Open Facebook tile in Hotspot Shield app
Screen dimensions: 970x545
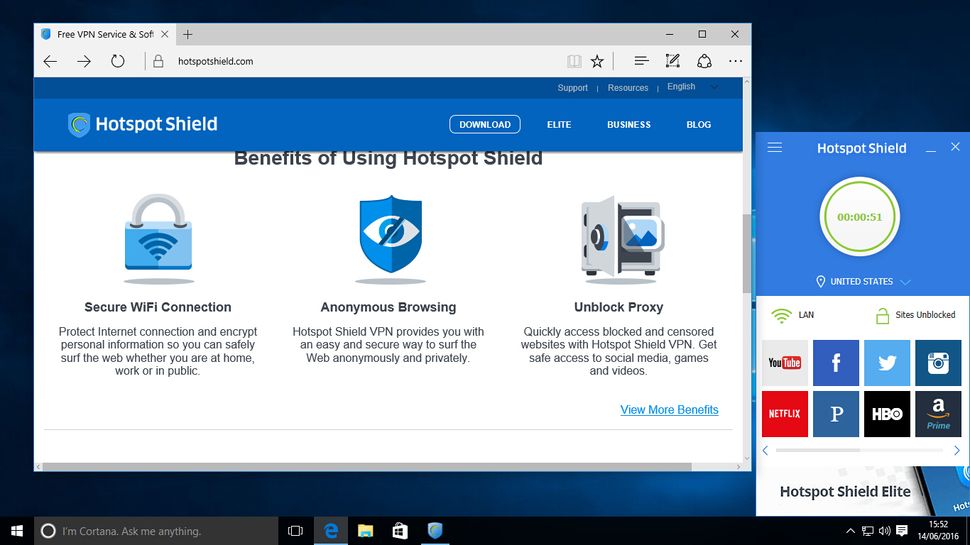836,363
